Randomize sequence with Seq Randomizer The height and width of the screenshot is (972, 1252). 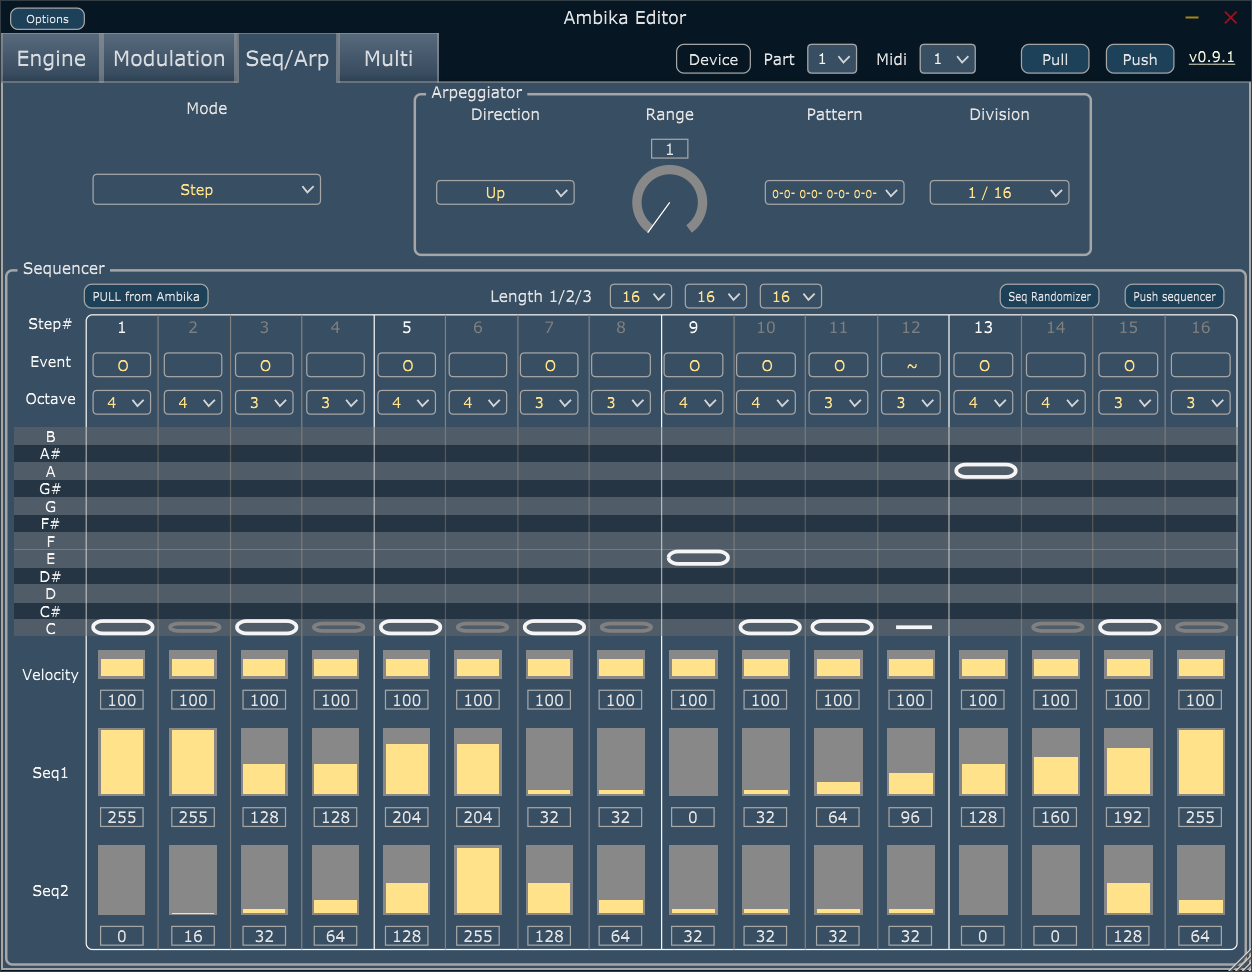tap(1049, 296)
